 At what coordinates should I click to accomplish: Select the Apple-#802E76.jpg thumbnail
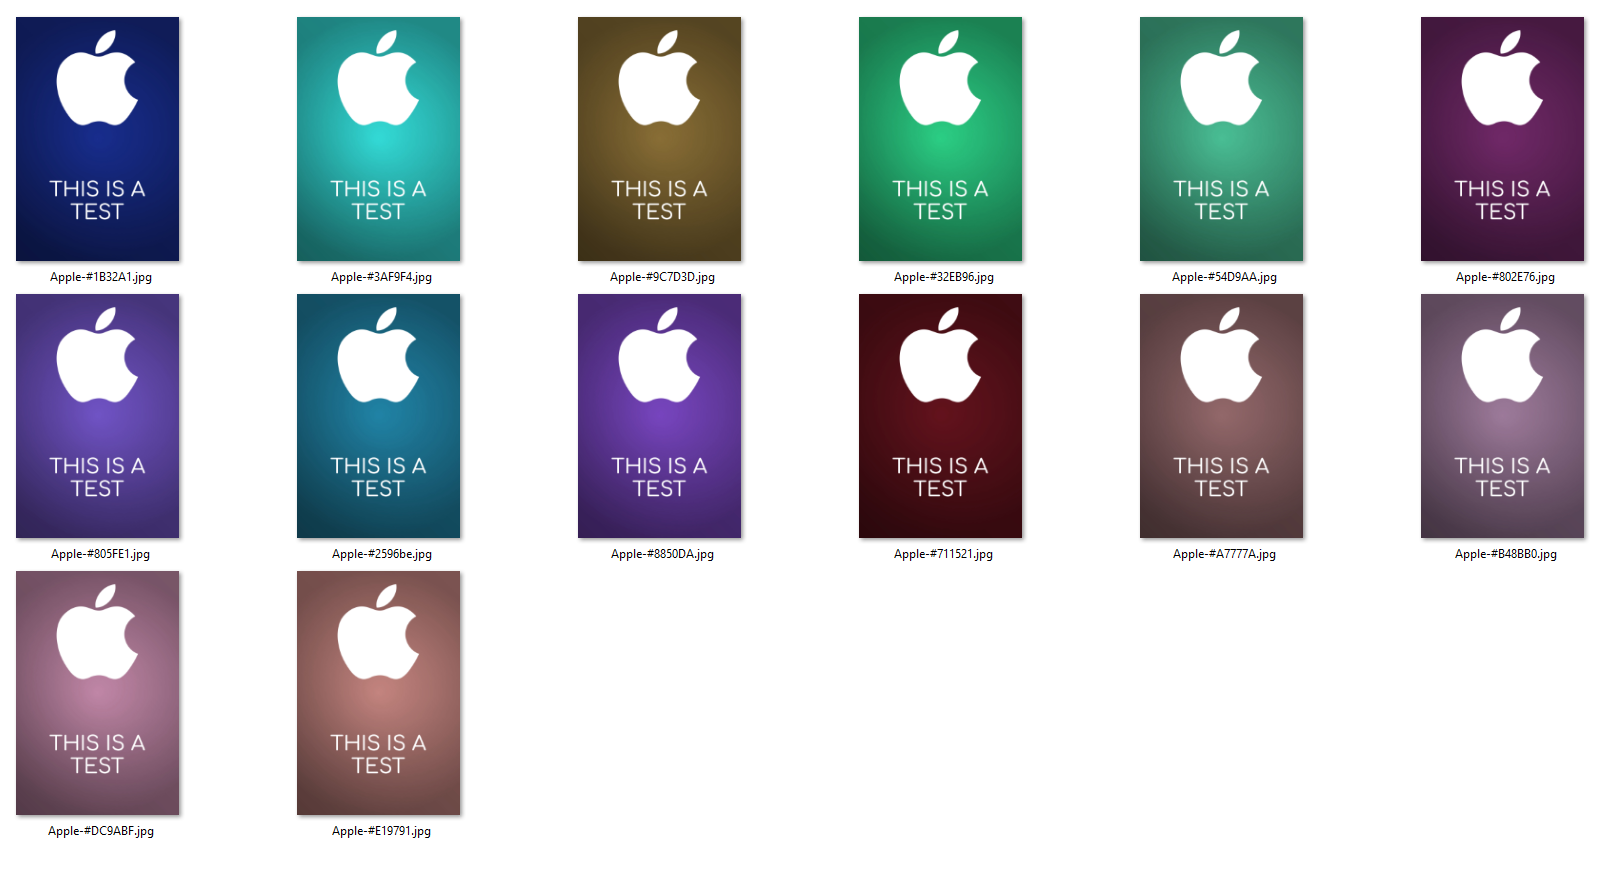1502,139
